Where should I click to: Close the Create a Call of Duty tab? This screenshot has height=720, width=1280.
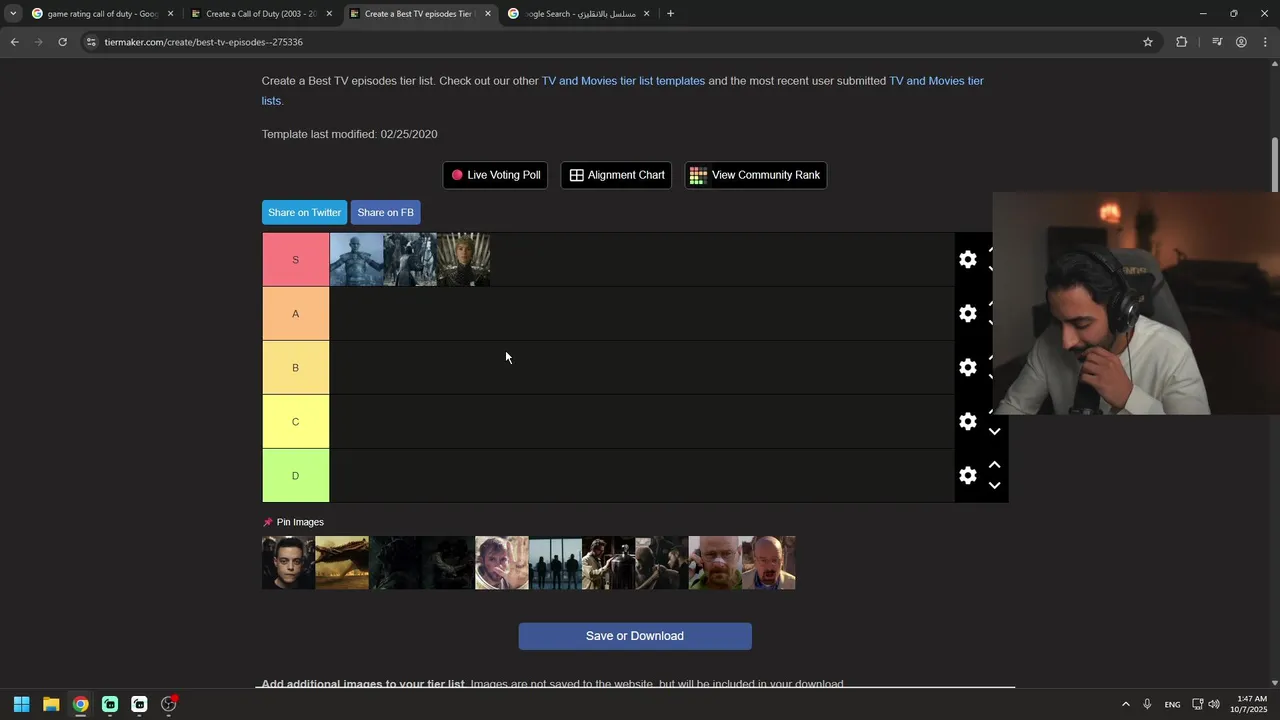tap(329, 14)
